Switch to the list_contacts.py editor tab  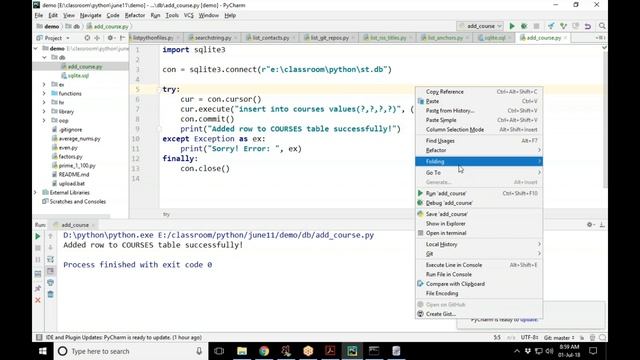(x=270, y=38)
